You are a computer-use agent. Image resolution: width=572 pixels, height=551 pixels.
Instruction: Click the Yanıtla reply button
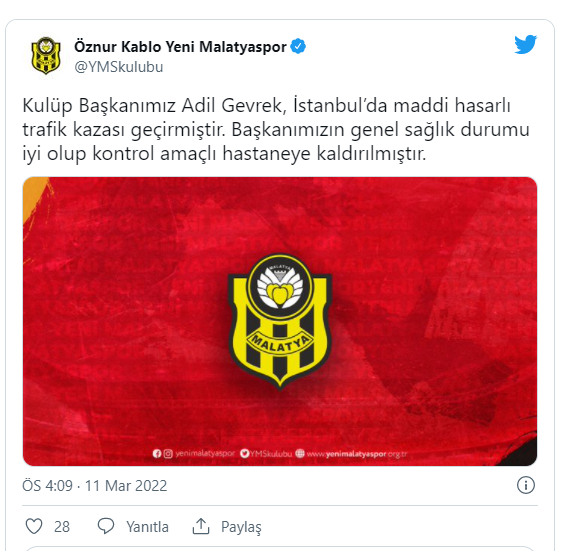[x=147, y=527]
